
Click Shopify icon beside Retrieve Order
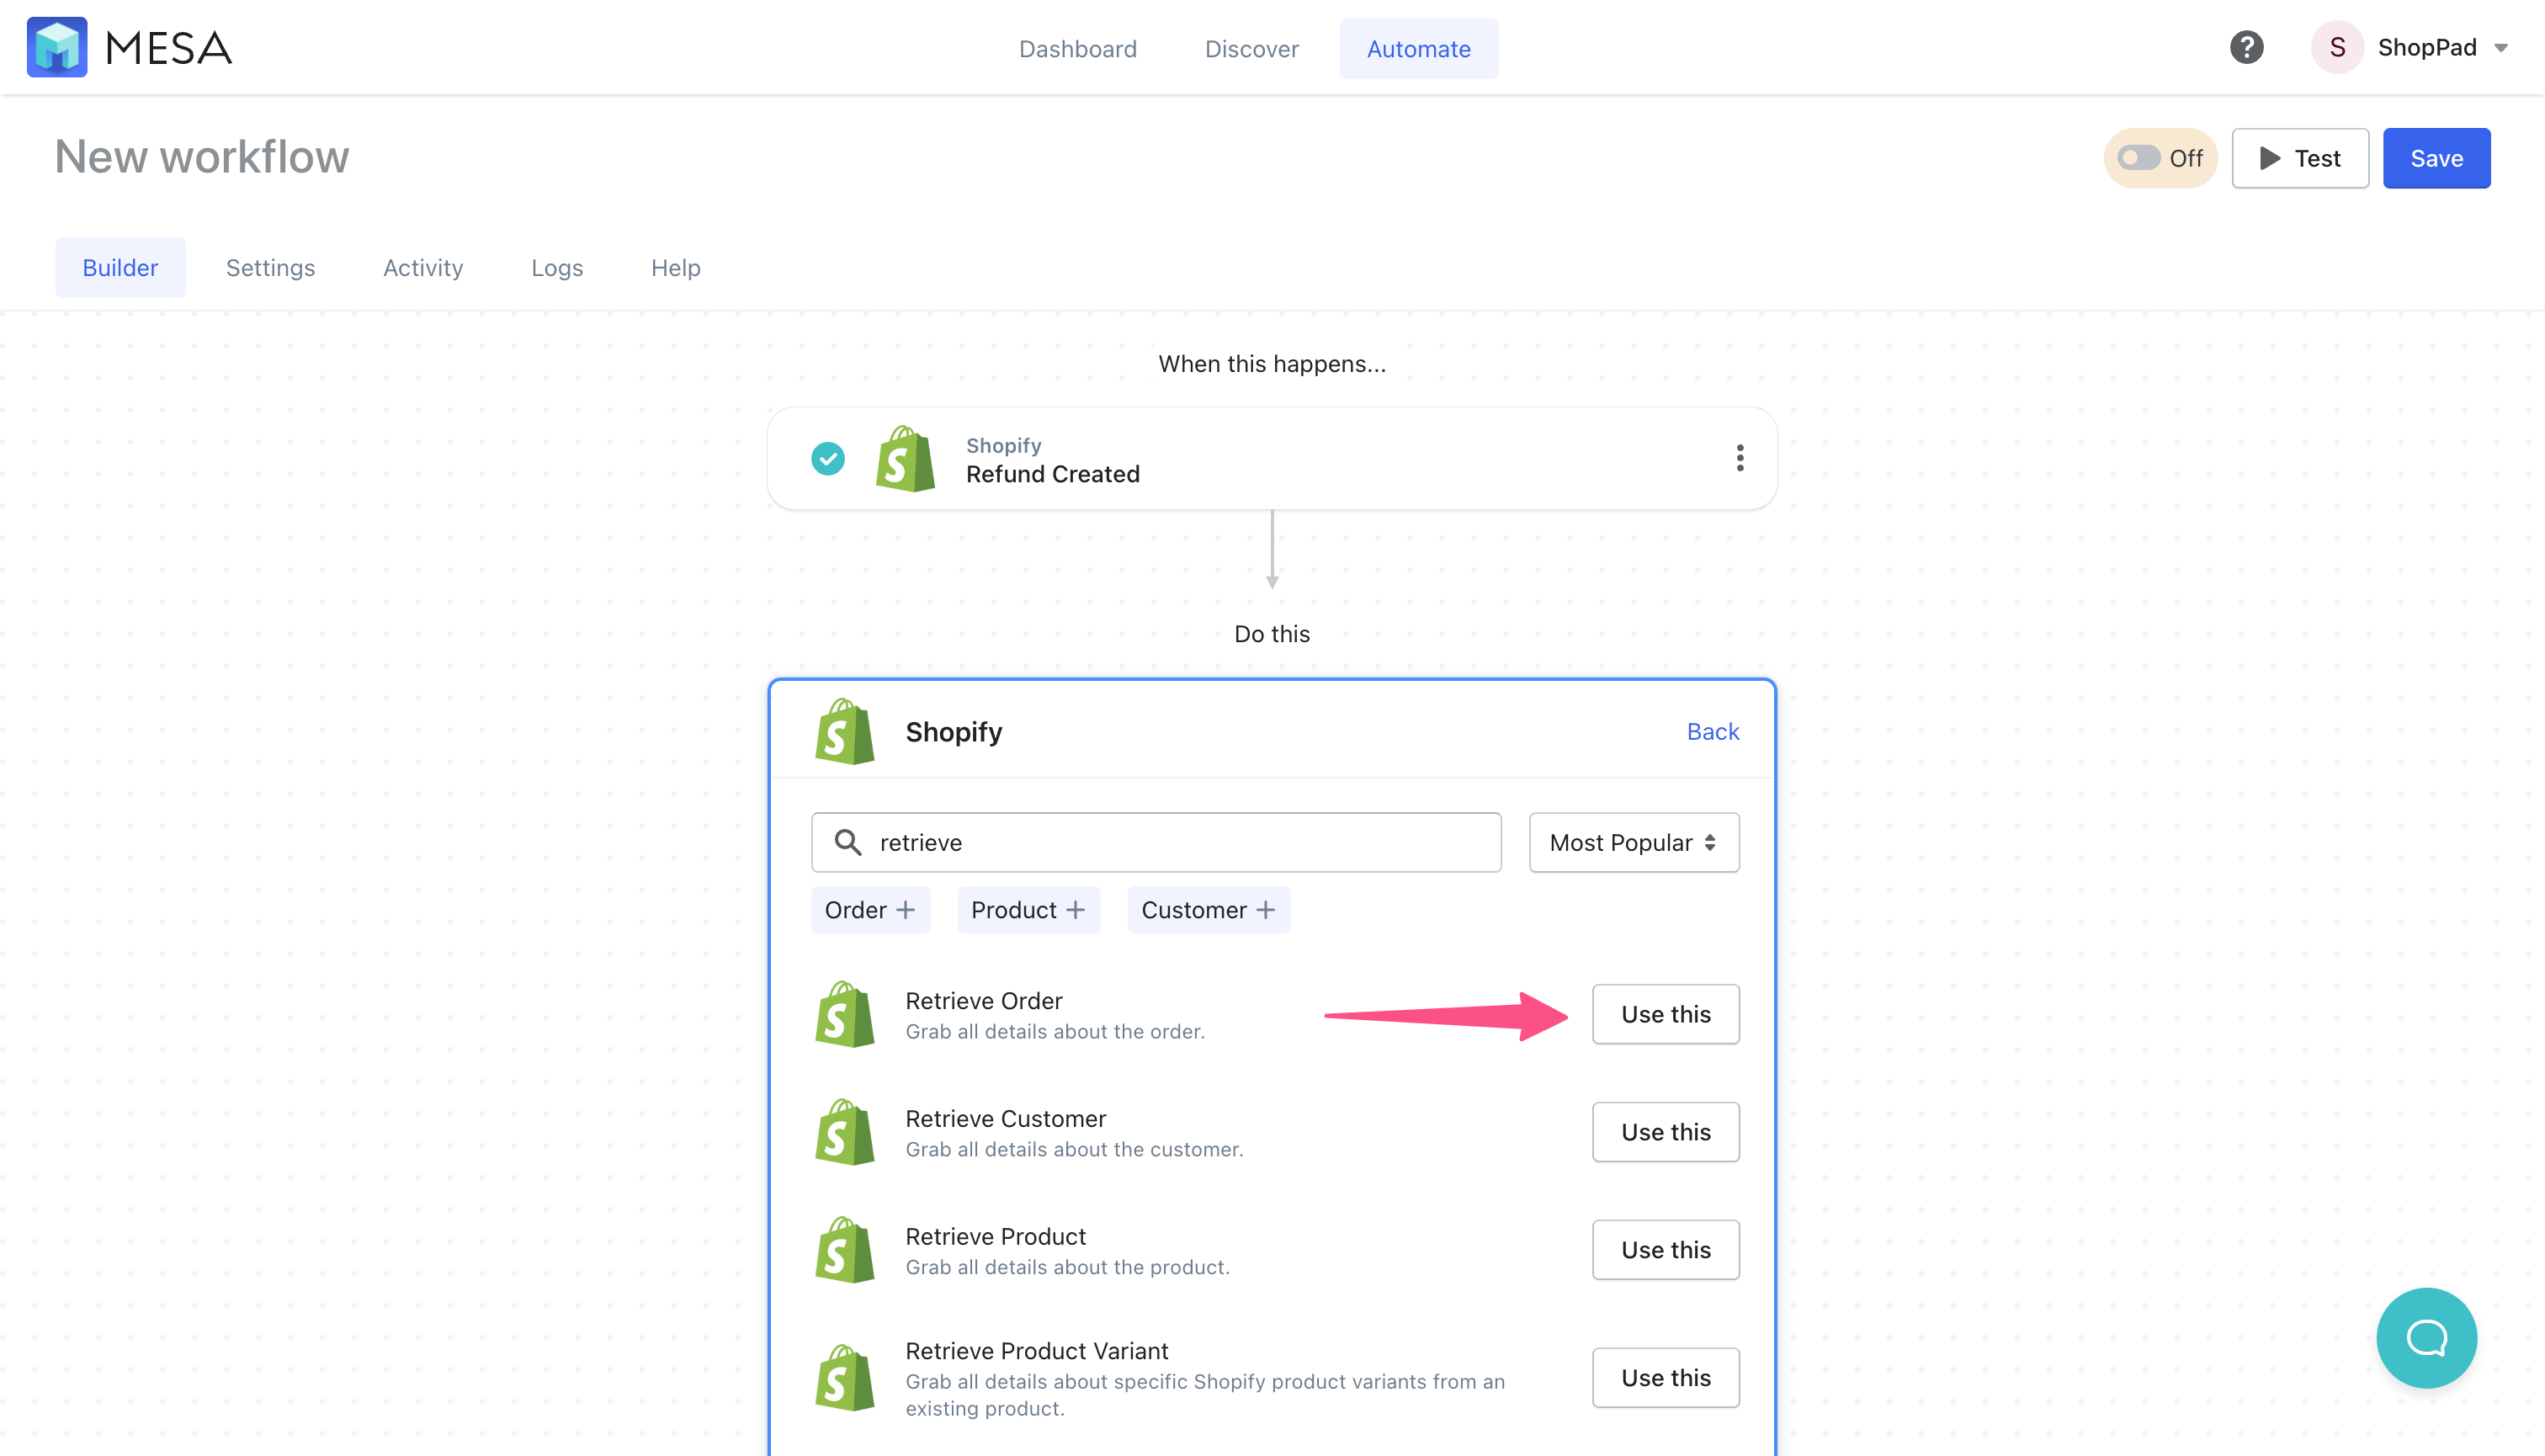844,1014
